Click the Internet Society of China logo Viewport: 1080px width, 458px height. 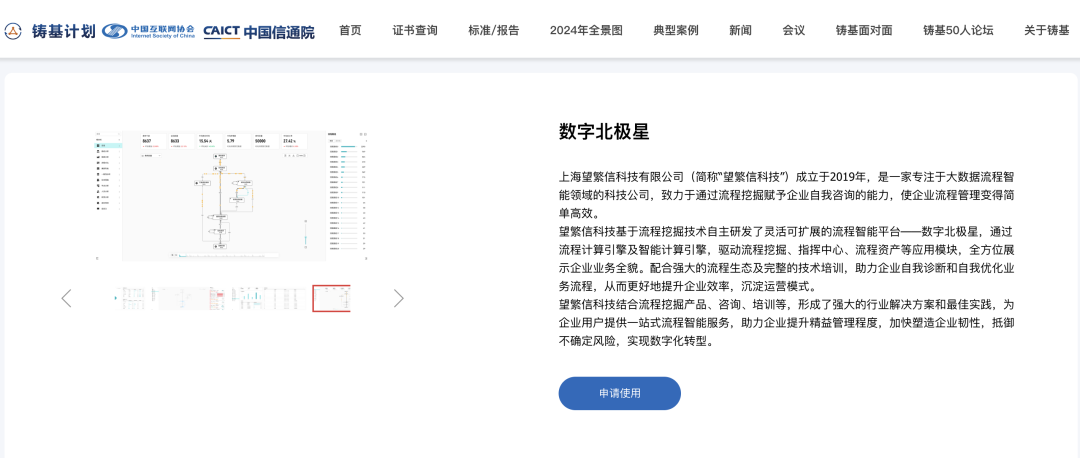click(148, 31)
